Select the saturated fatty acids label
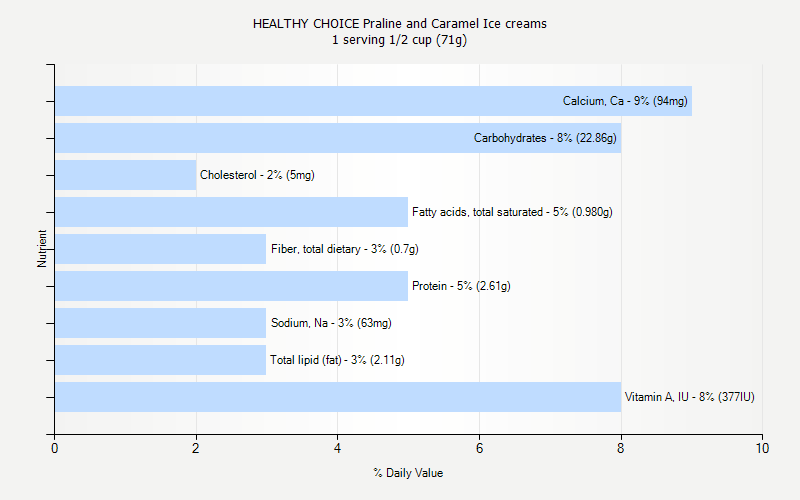This screenshot has height=500, width=800. click(512, 212)
